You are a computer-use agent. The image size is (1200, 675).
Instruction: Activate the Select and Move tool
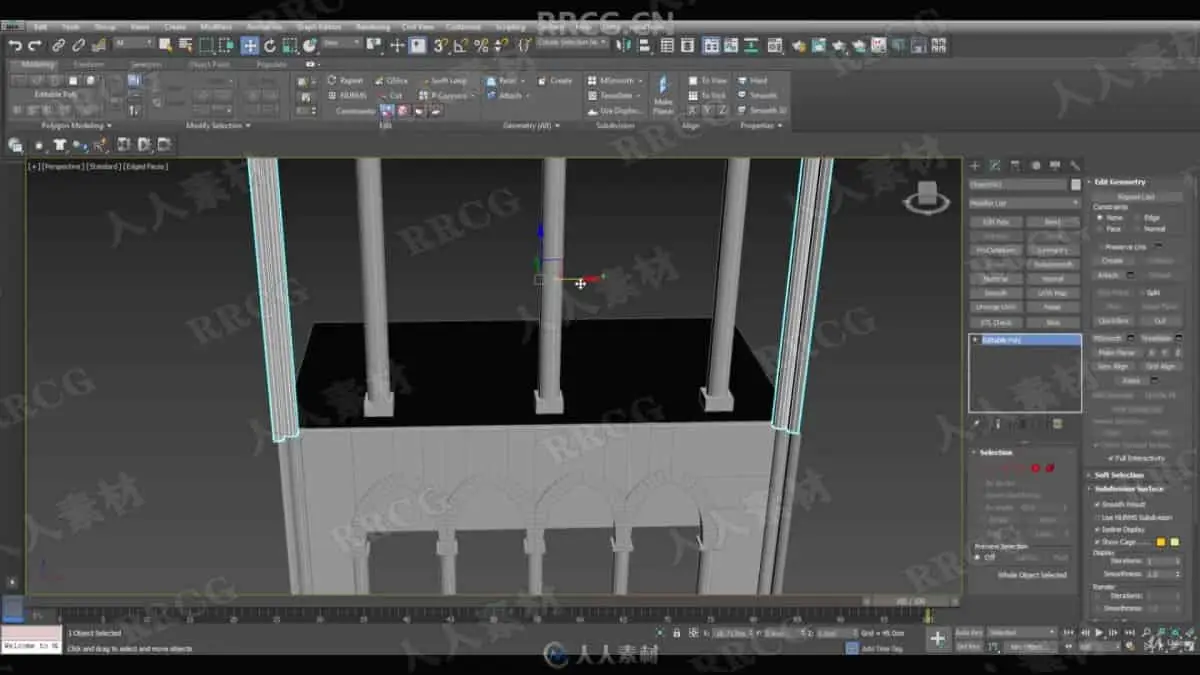(x=249, y=45)
